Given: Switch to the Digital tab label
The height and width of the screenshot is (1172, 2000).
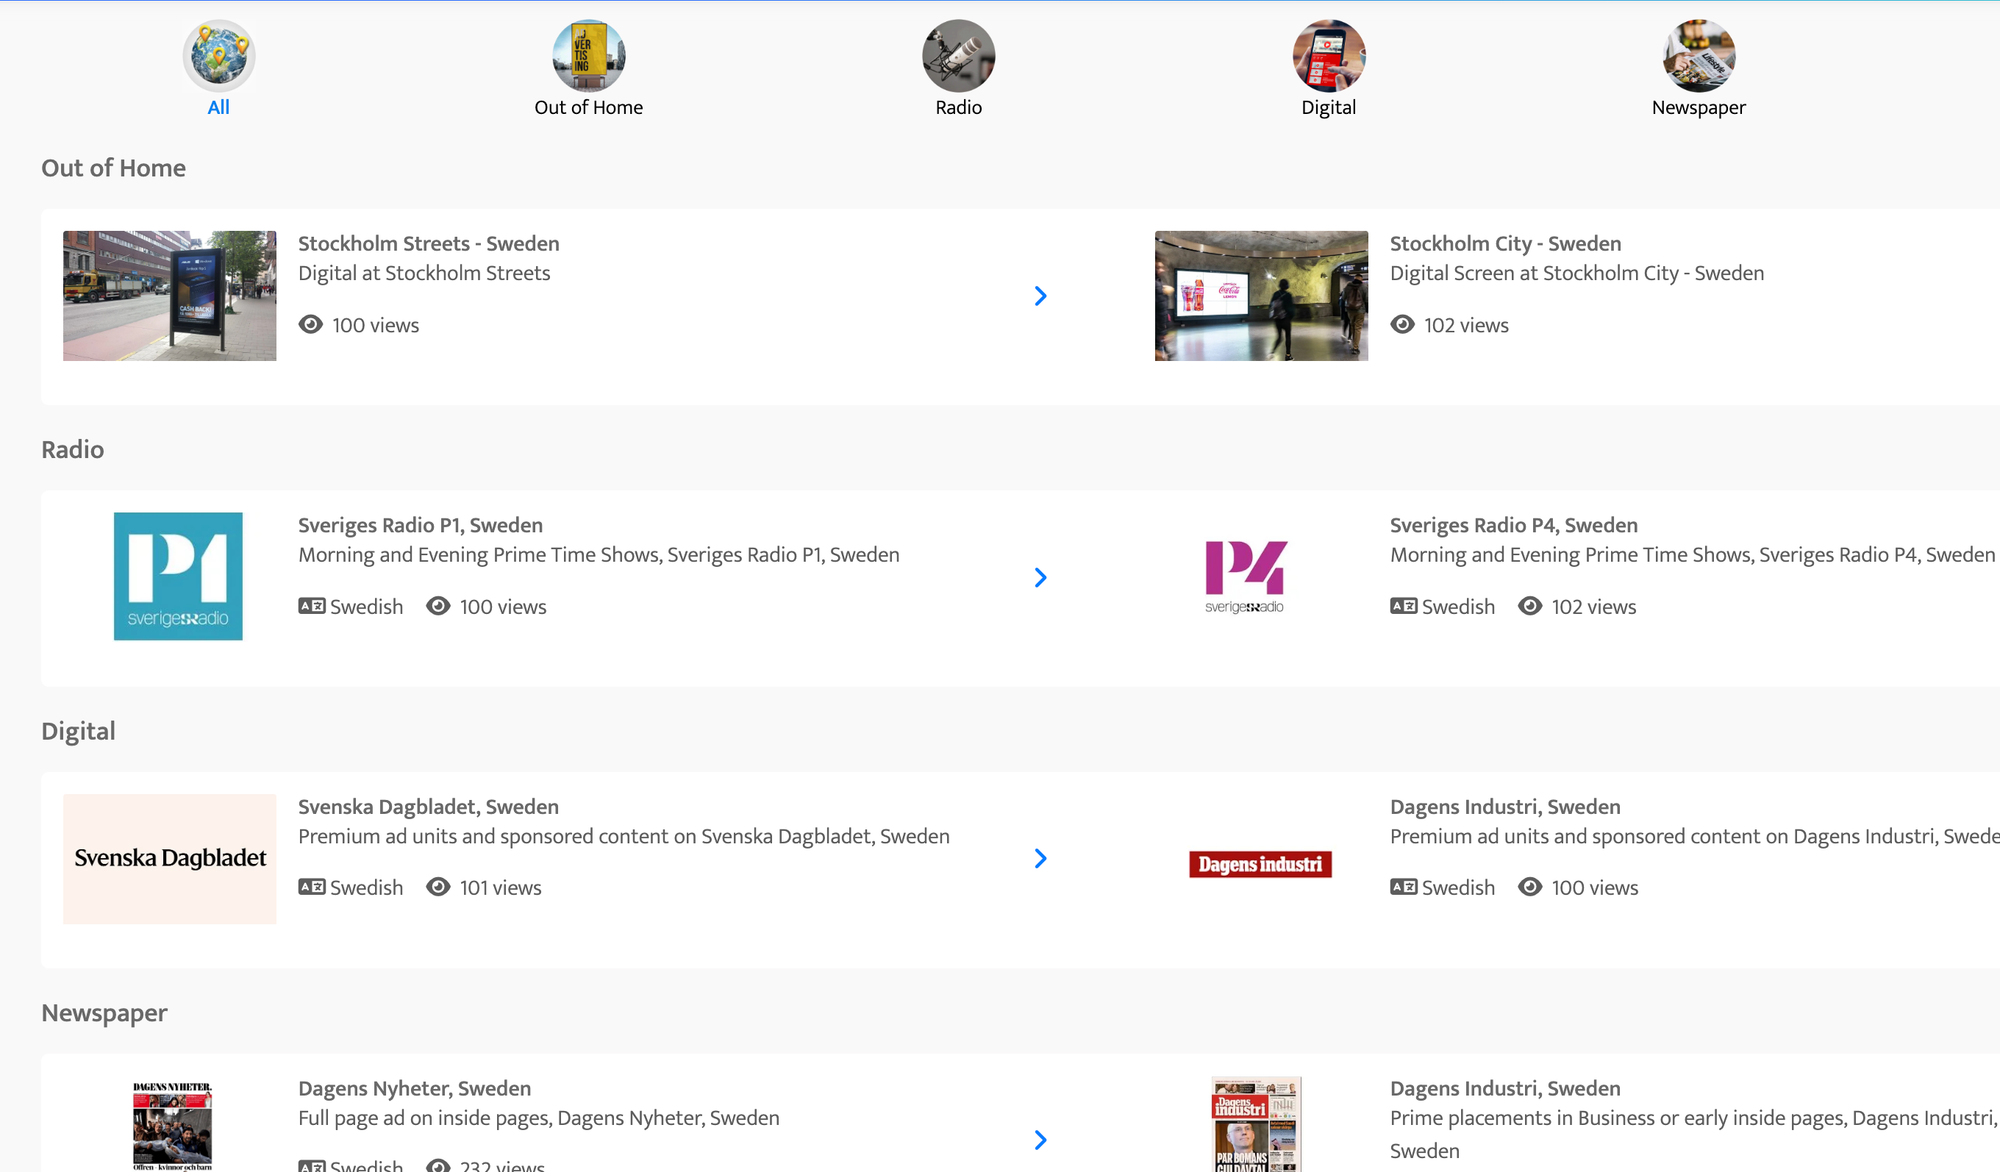Looking at the screenshot, I should pyautogui.click(x=1329, y=107).
